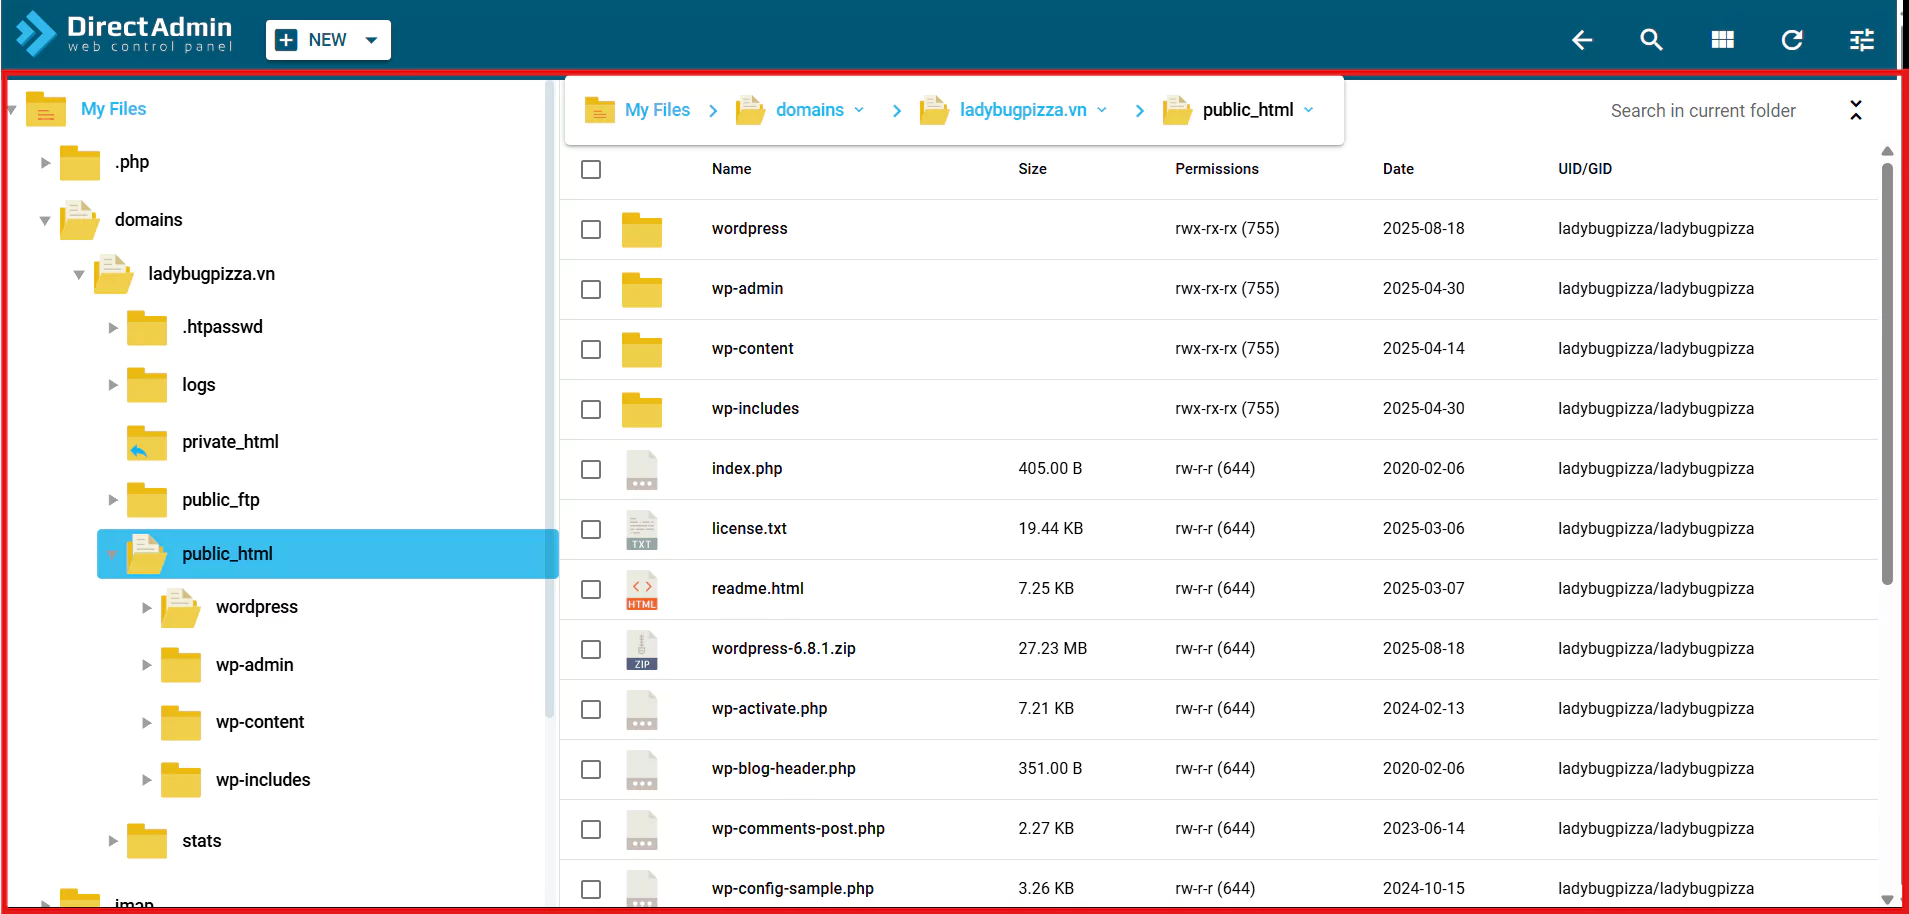1909x914 pixels.
Task: Click the scroll-down arrow of file list
Action: [1887, 900]
